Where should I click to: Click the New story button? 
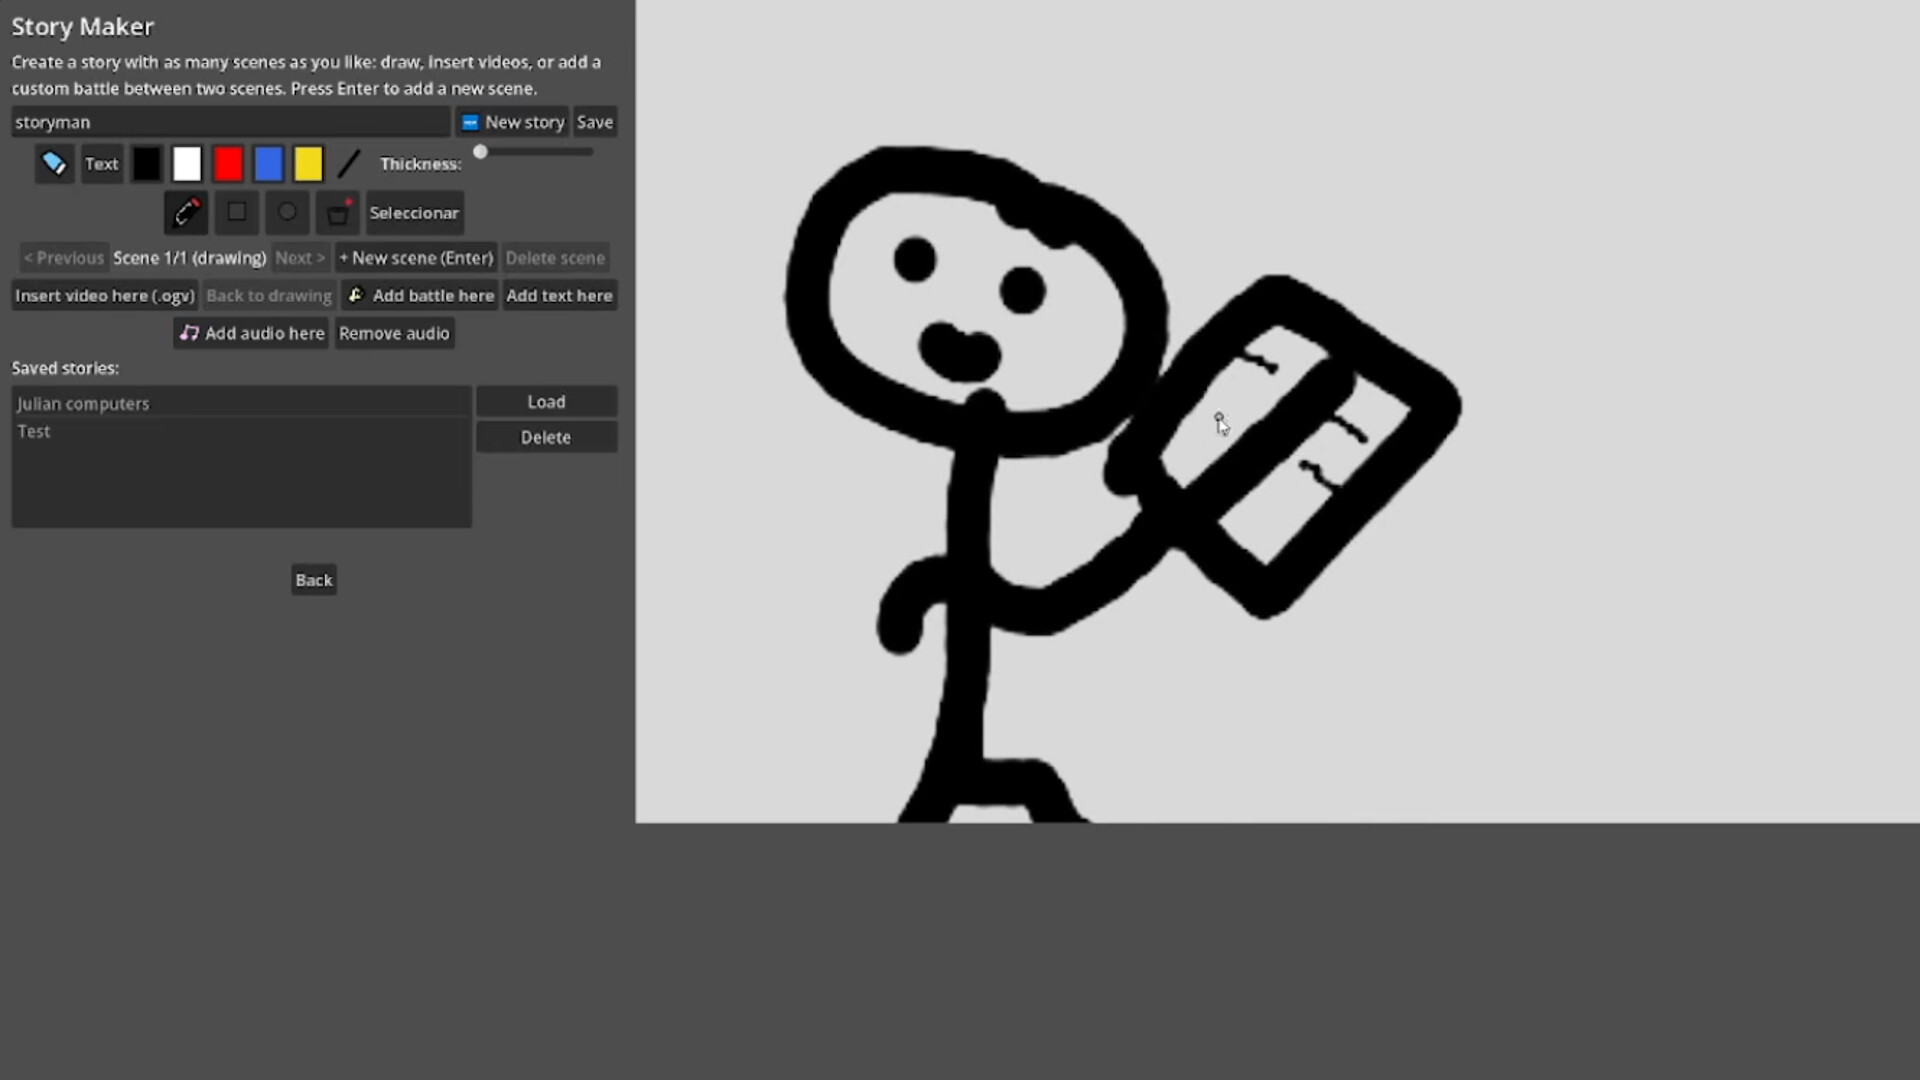click(512, 122)
